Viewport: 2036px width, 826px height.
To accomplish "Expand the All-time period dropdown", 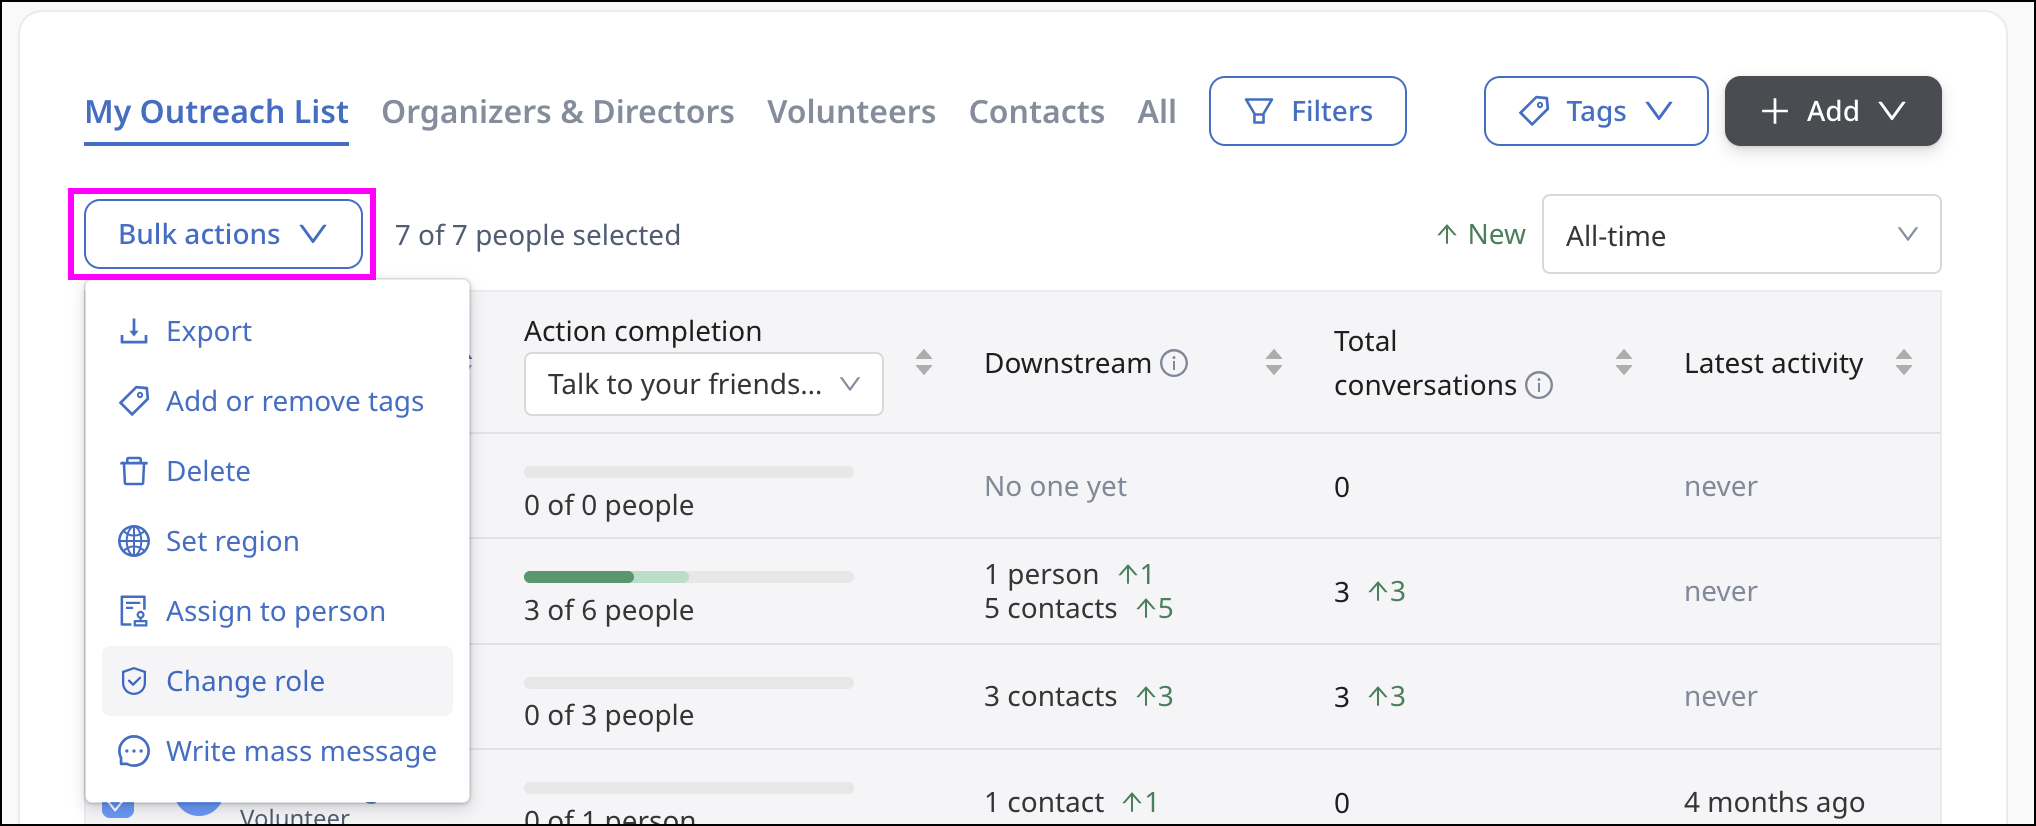I will pyautogui.click(x=1741, y=235).
